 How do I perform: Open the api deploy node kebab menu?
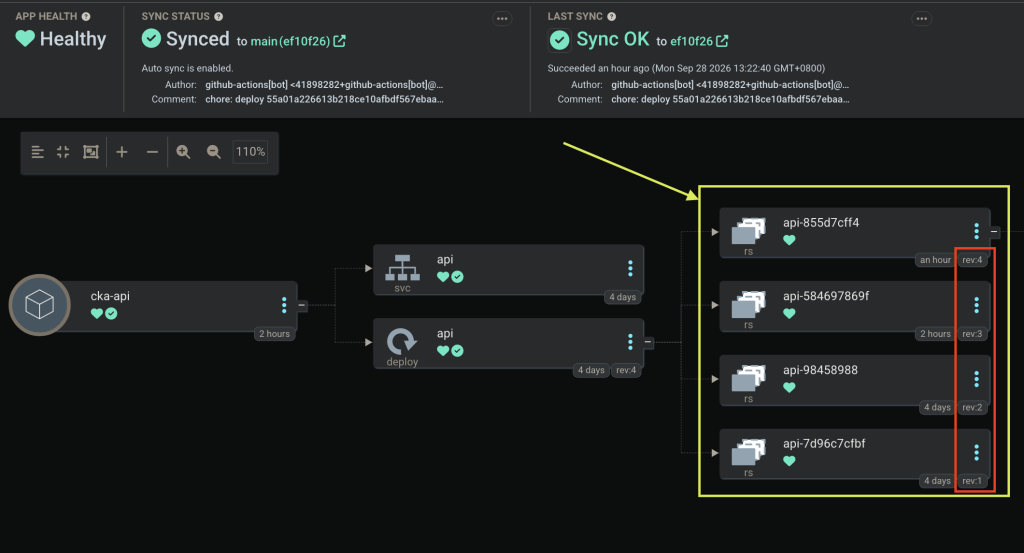630,341
